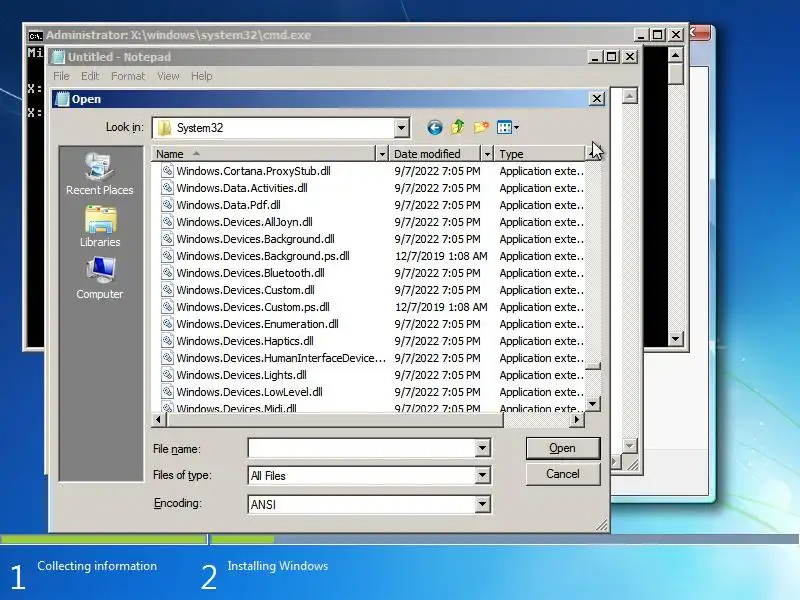This screenshot has width=800, height=600.
Task: Click the cmd window scrollbar thumb
Action: (x=676, y=74)
